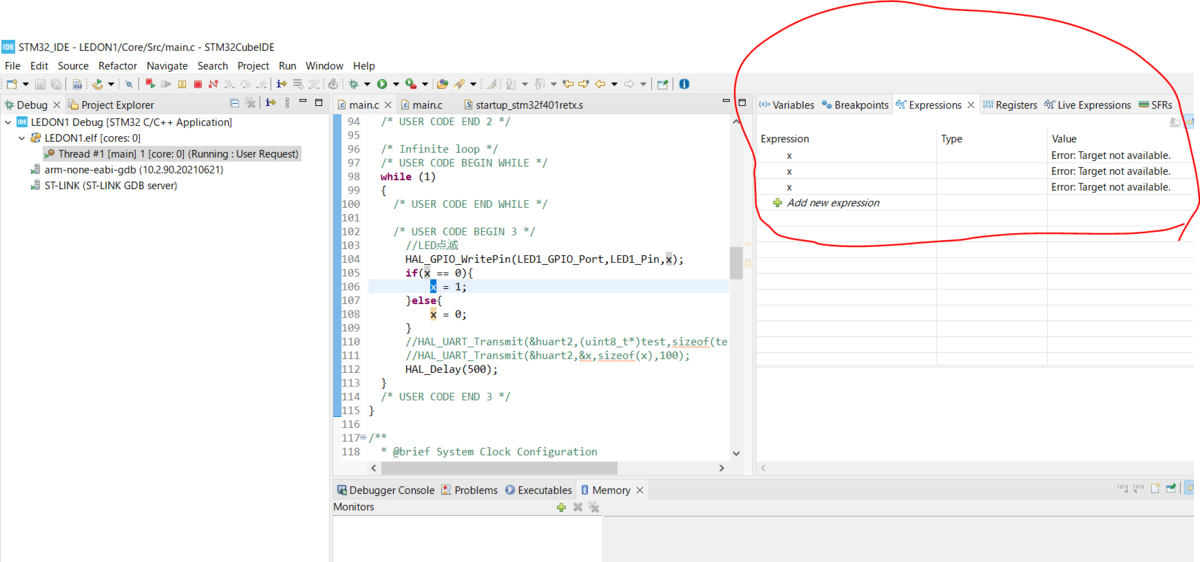1200x562 pixels.
Task: Click the red Terminate icon
Action: [x=198, y=85]
